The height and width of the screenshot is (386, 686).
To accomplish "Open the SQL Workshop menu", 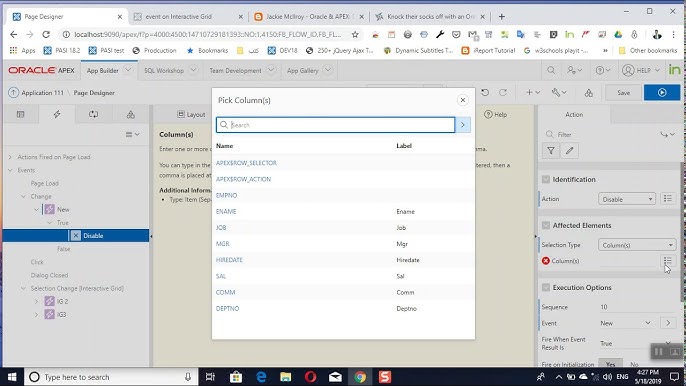I will pyautogui.click(x=170, y=70).
